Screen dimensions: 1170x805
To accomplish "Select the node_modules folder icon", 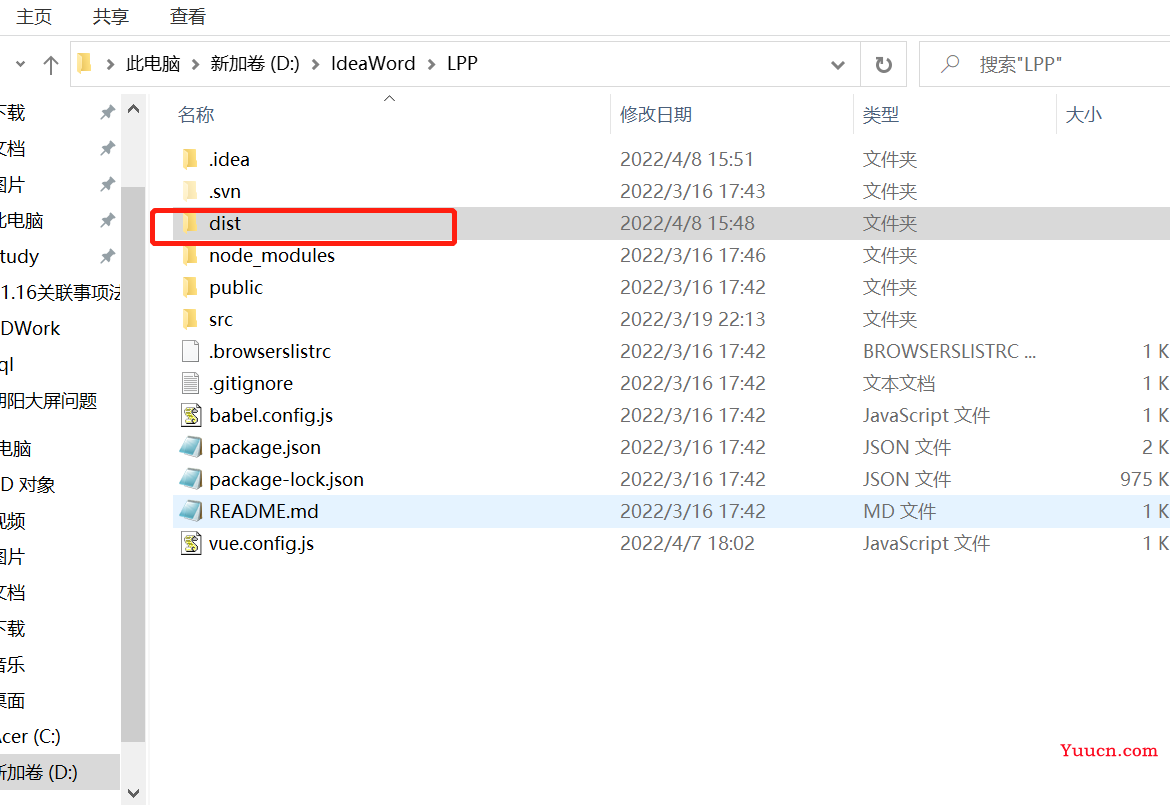I will click(x=190, y=255).
